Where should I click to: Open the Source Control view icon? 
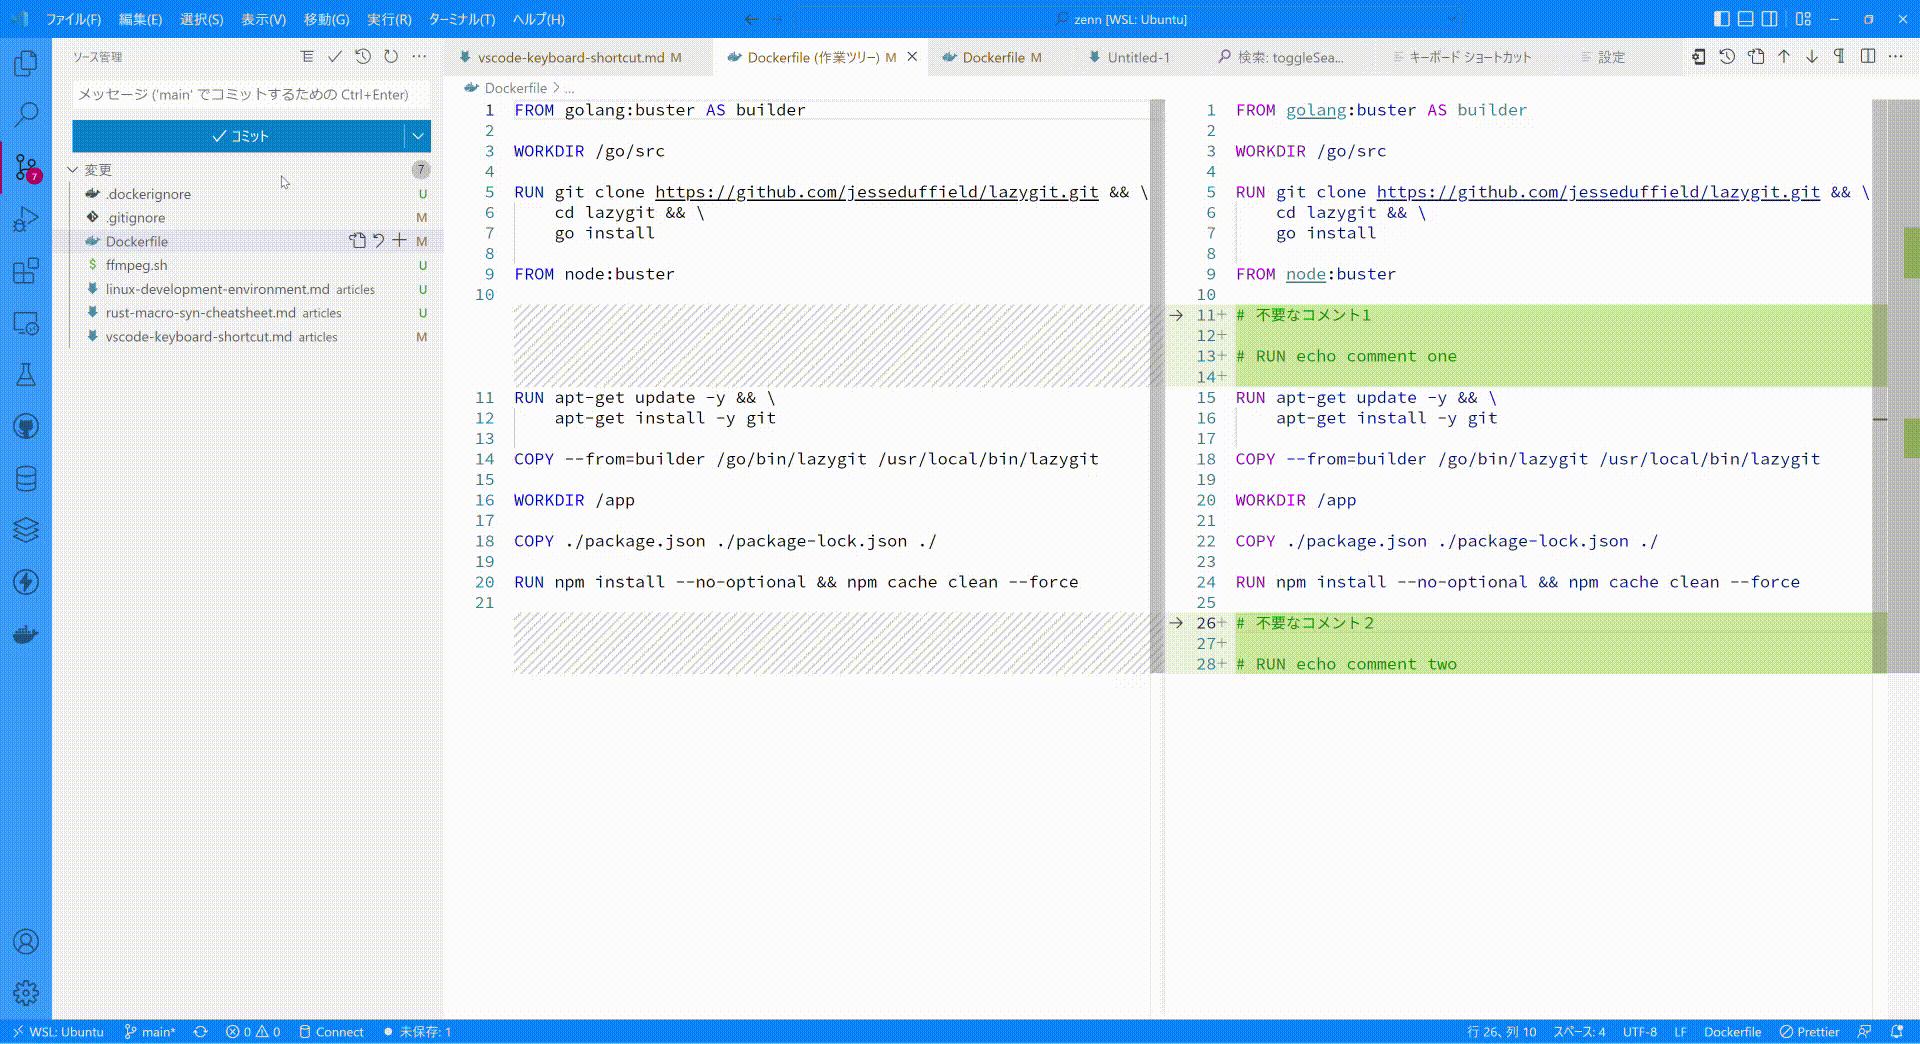click(x=26, y=168)
